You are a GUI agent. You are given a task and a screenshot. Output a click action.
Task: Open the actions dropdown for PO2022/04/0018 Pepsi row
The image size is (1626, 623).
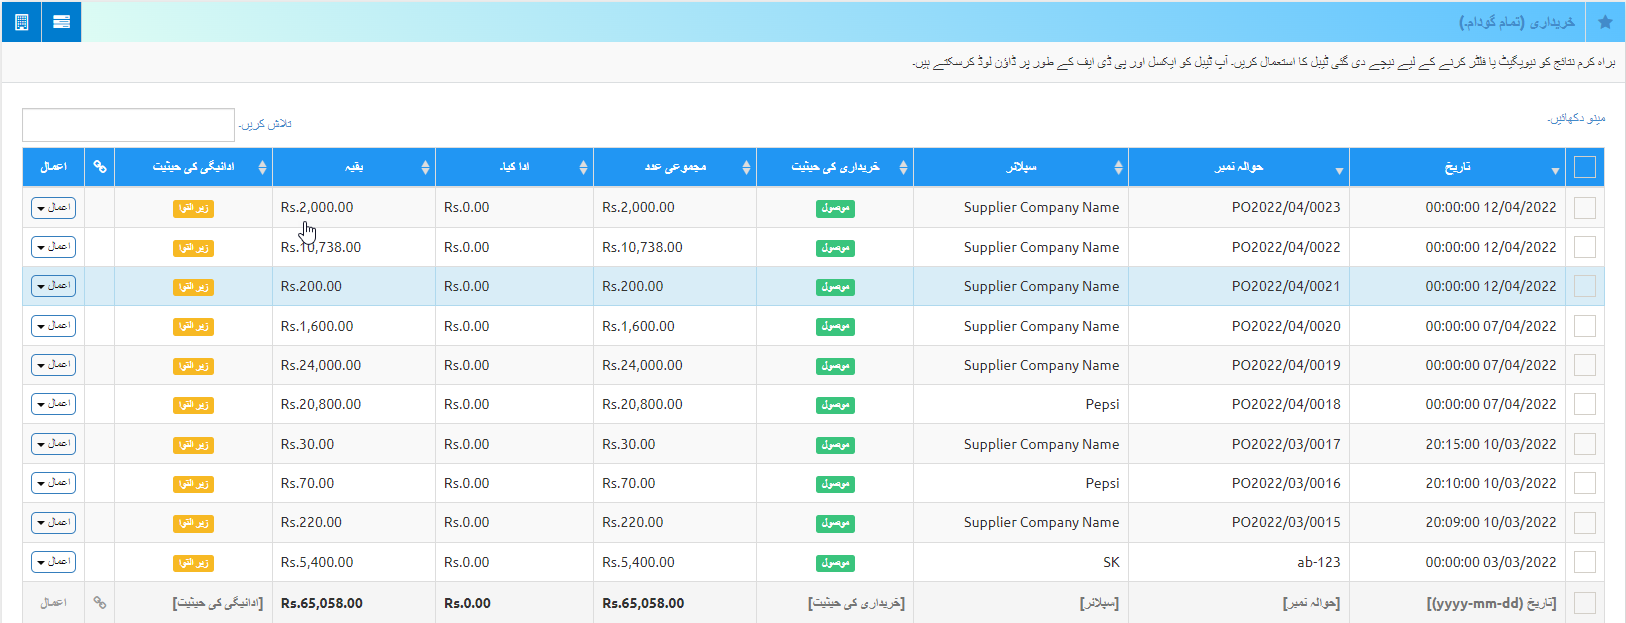(53, 404)
